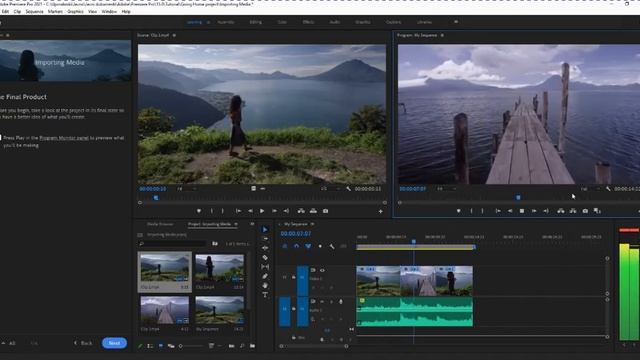
Task: Open Source Monitor button editor plus
Action: click(380, 211)
